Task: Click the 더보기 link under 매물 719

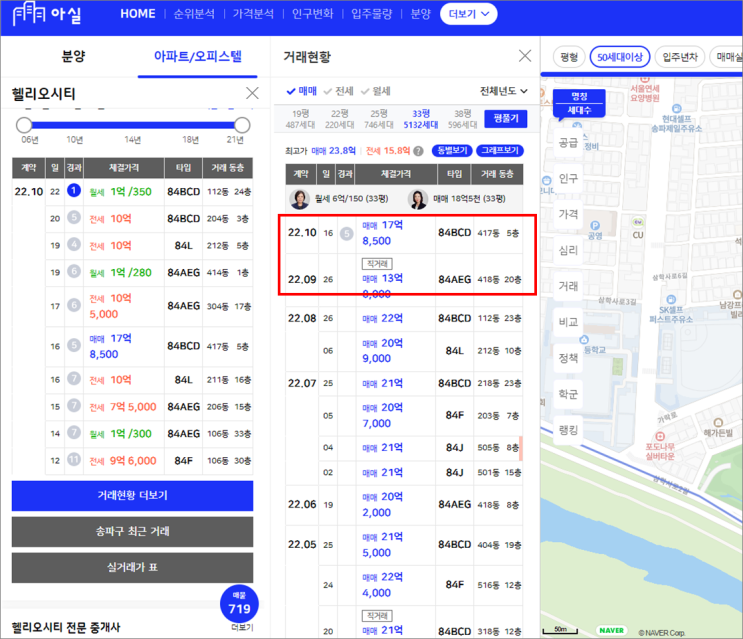Action: (242, 628)
